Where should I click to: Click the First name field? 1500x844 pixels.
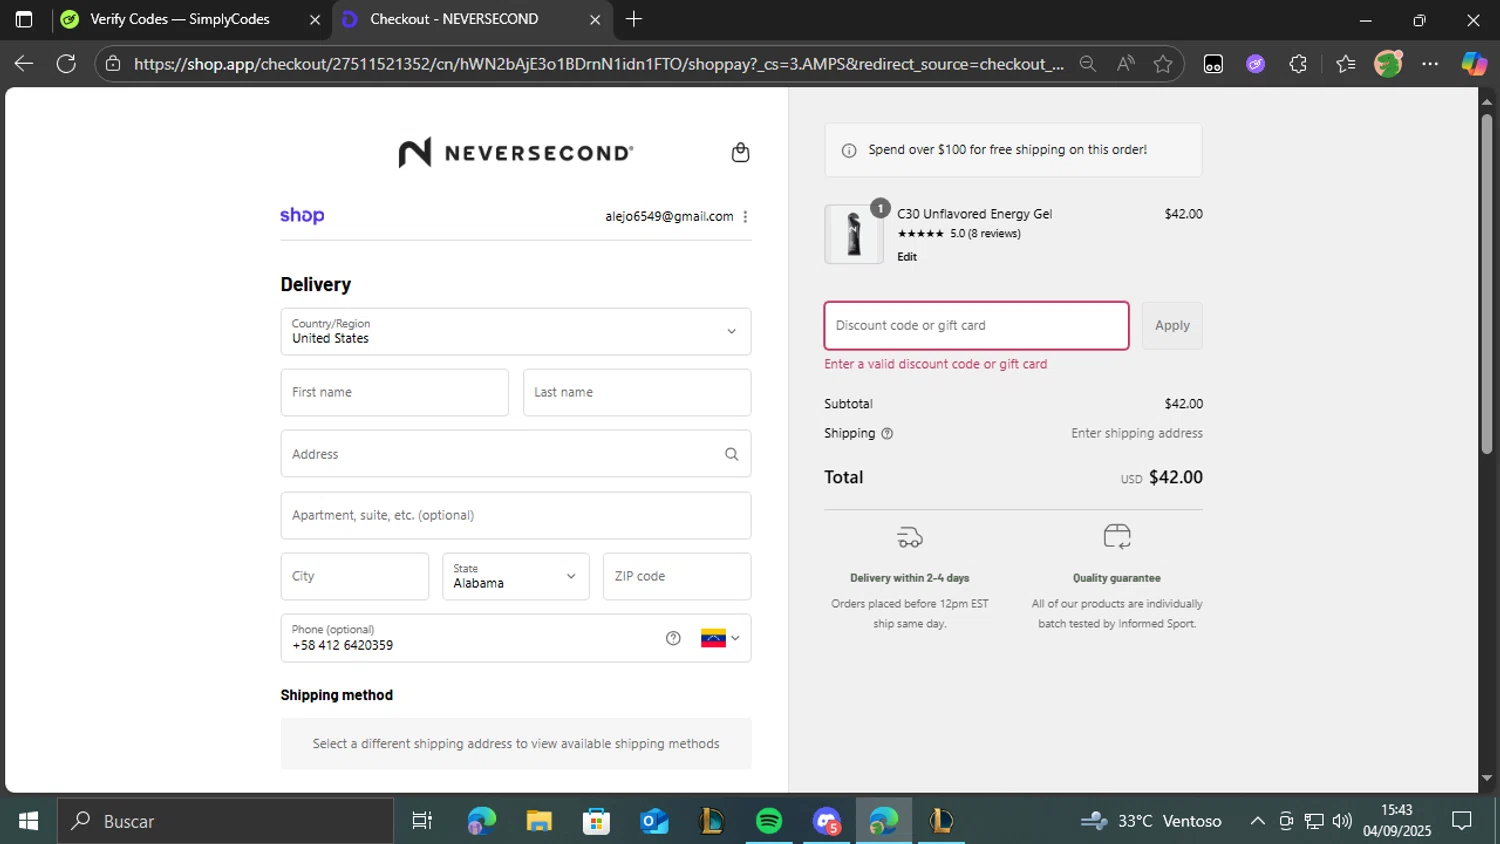395,392
